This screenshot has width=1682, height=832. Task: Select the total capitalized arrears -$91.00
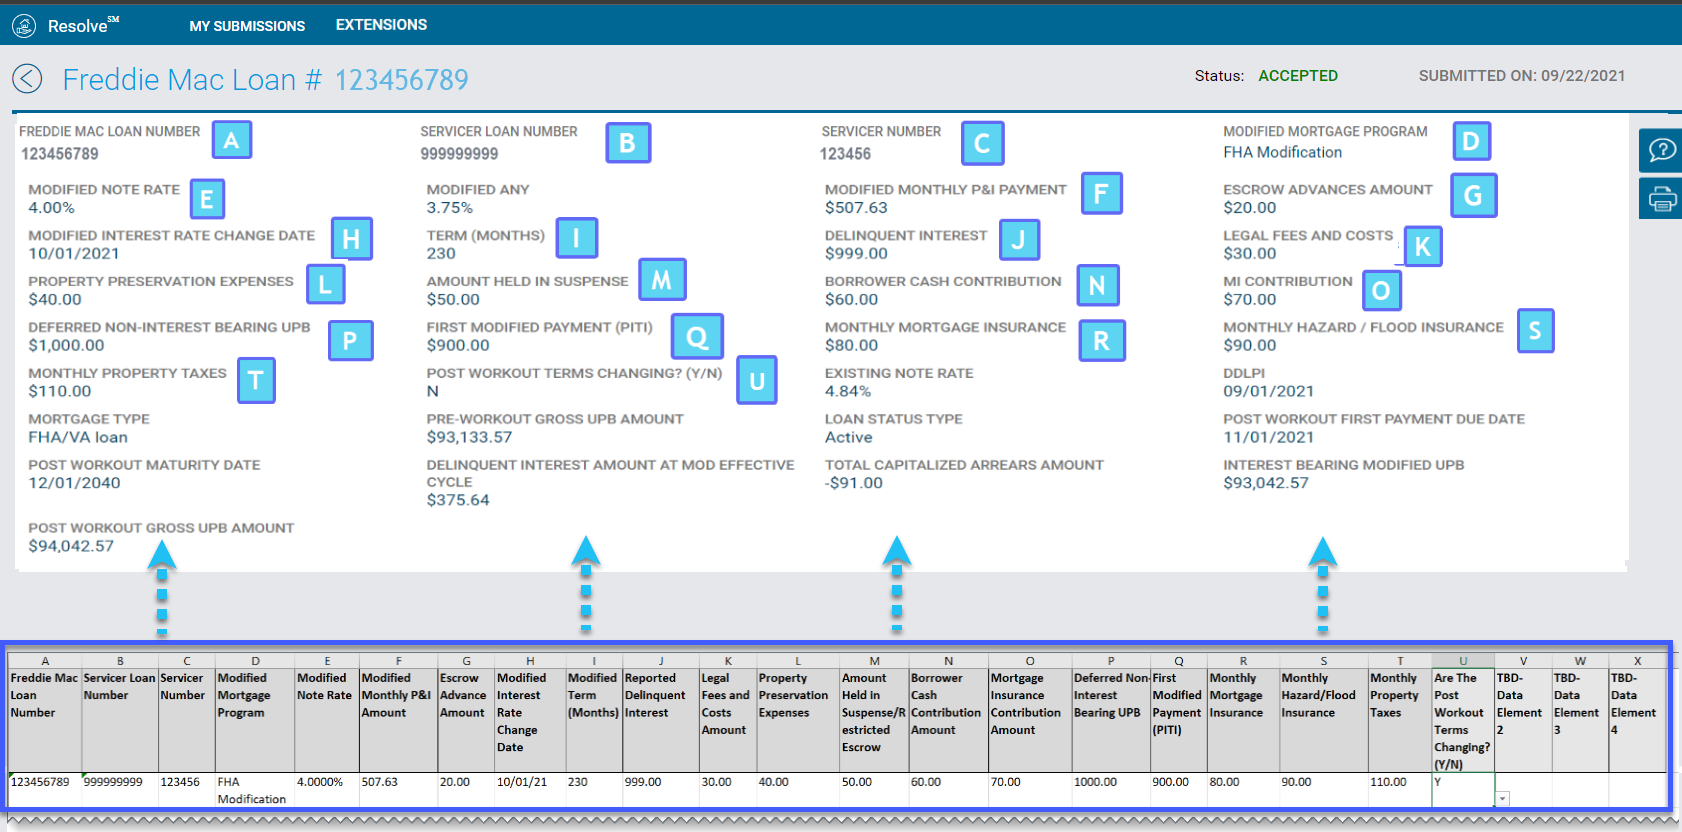pos(854,484)
